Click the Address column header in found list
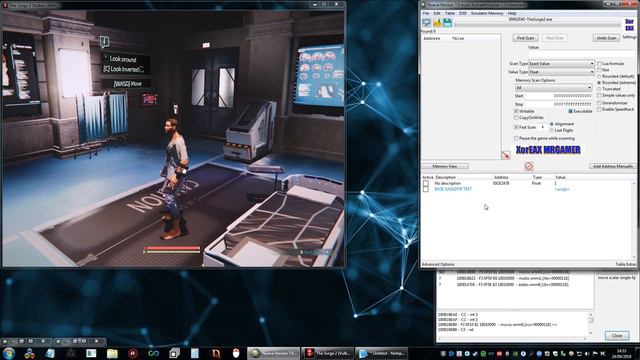Image resolution: width=640 pixels, height=360 pixels. [431, 38]
